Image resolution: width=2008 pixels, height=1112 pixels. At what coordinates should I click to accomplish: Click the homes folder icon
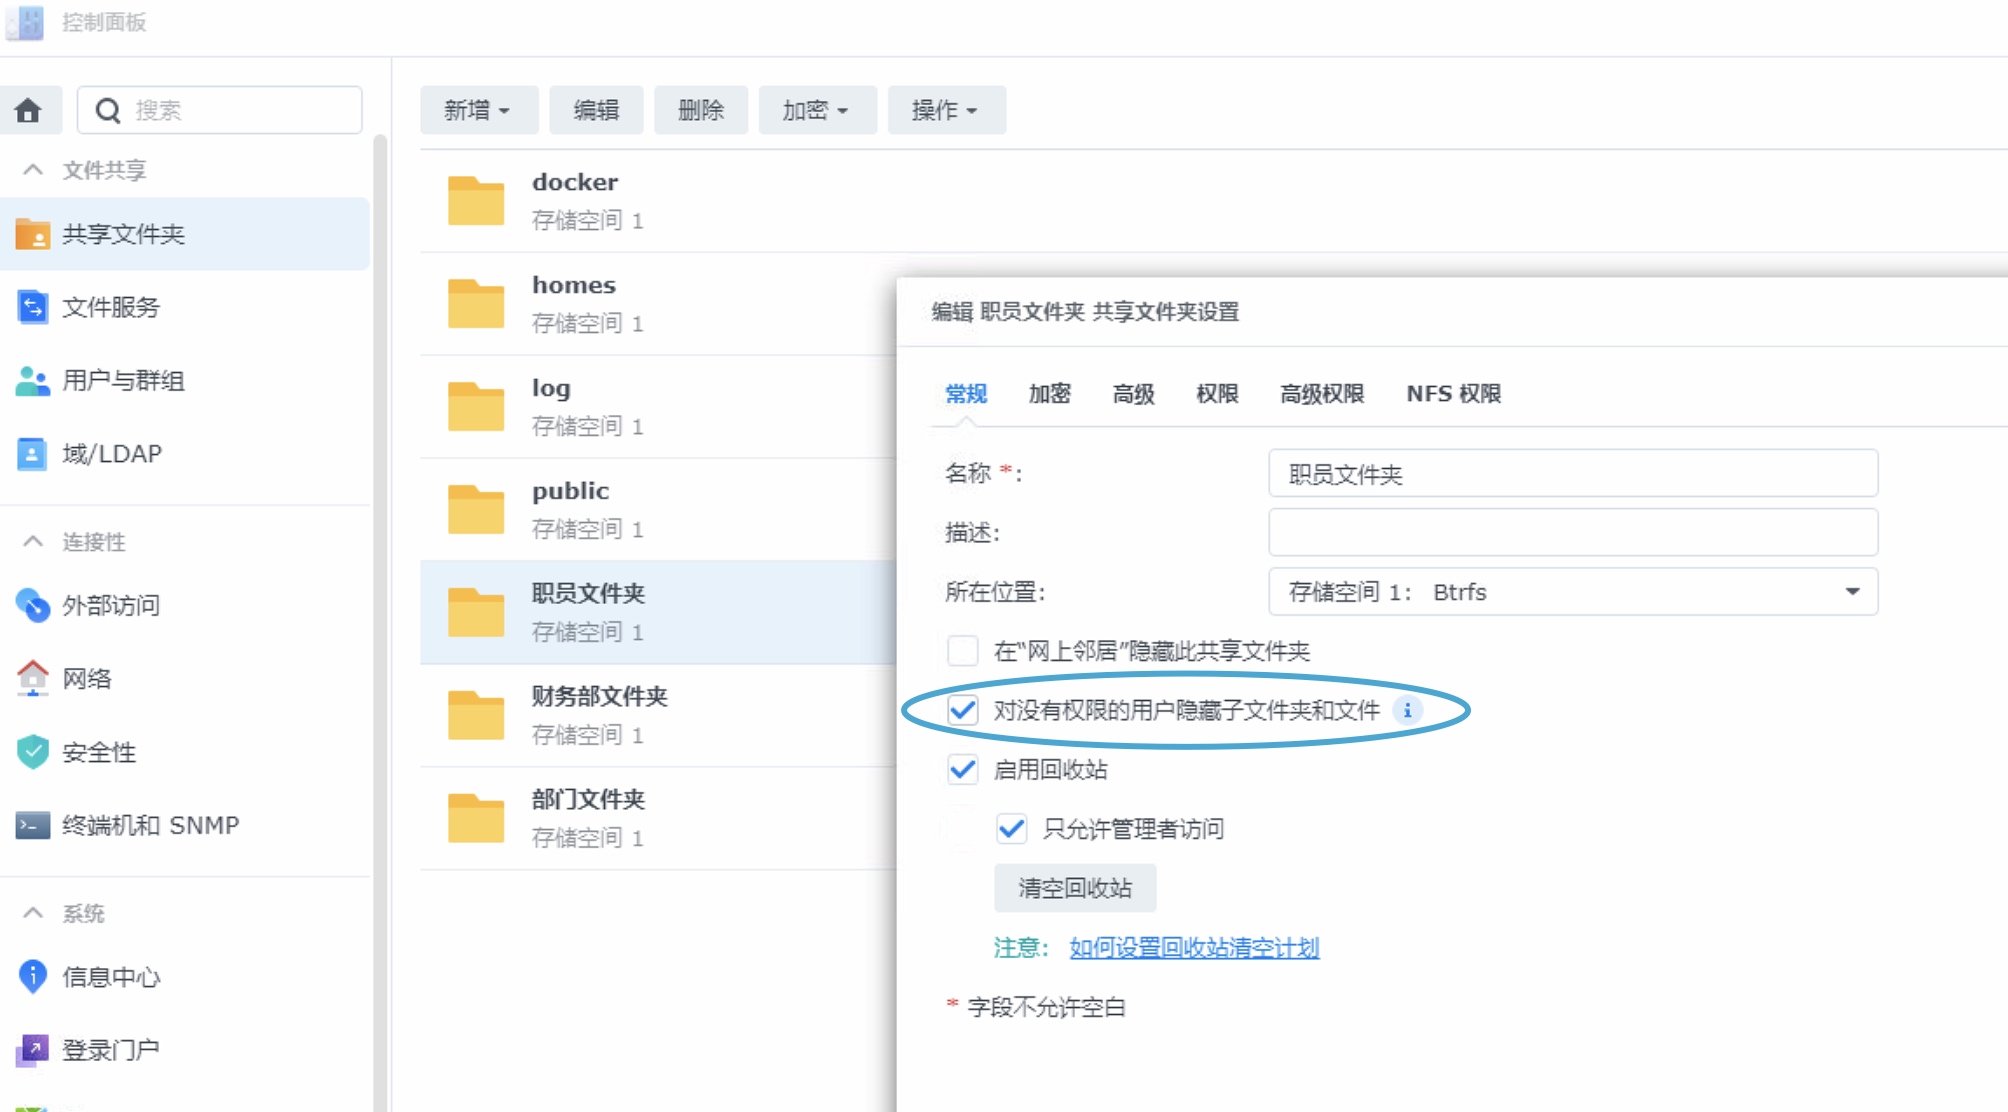pos(476,304)
